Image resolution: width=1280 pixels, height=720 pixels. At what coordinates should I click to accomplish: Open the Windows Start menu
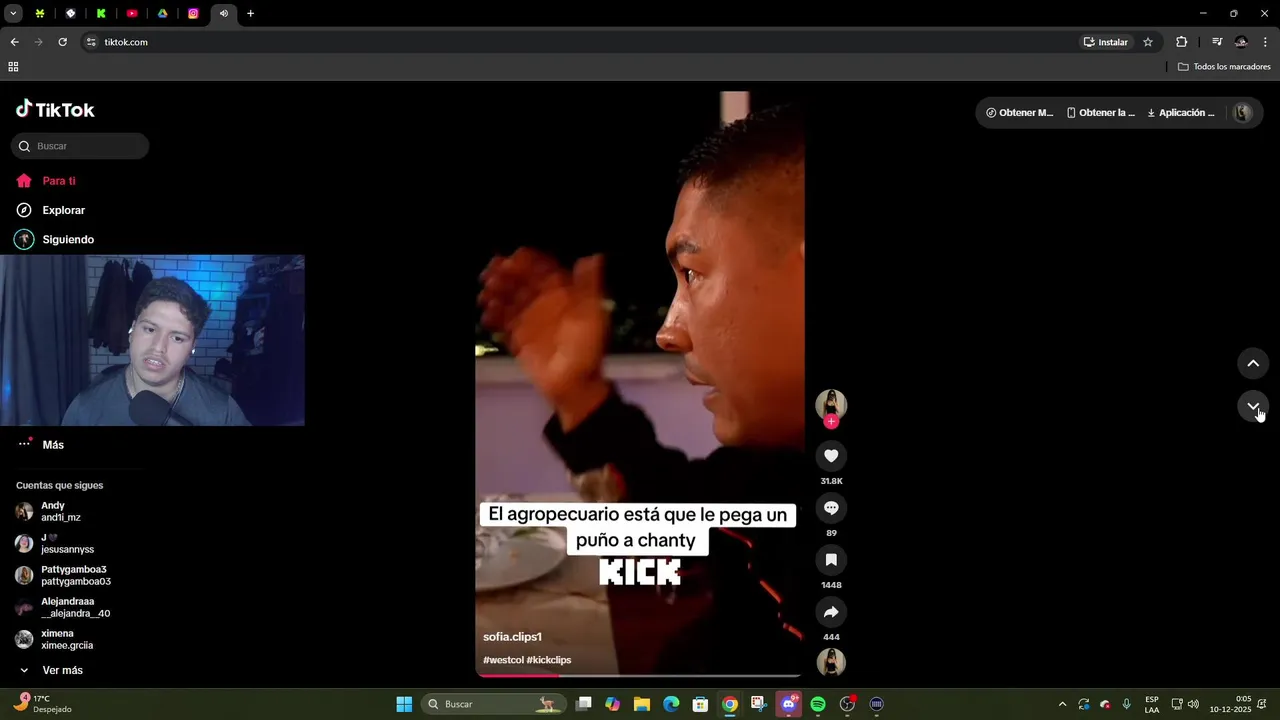tap(404, 704)
